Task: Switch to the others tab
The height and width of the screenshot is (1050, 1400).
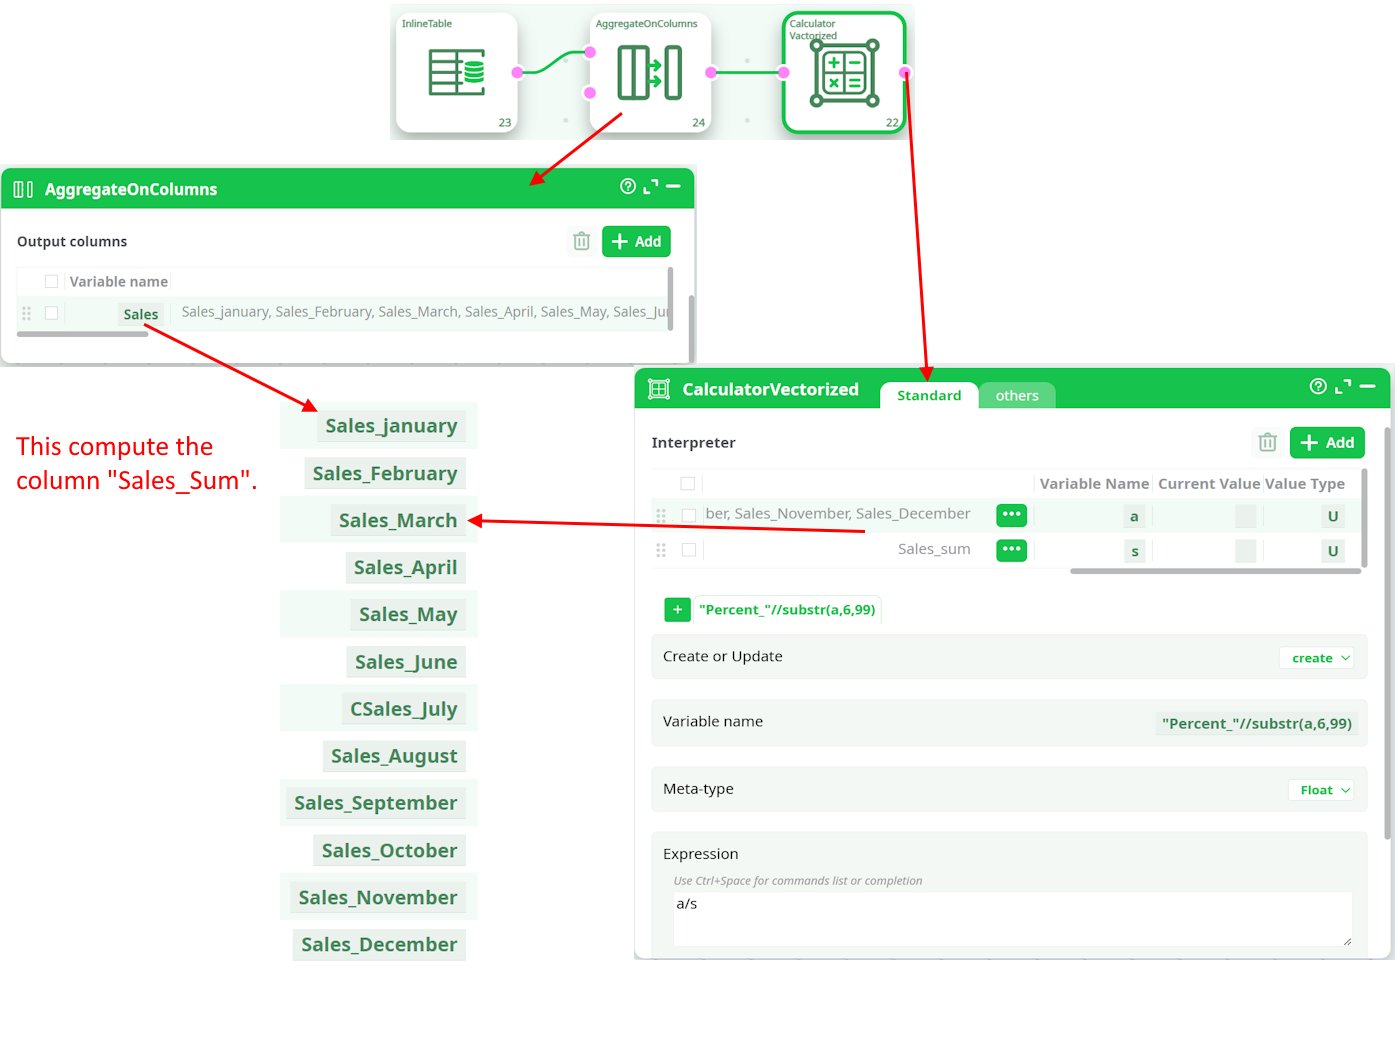Action: (1016, 396)
